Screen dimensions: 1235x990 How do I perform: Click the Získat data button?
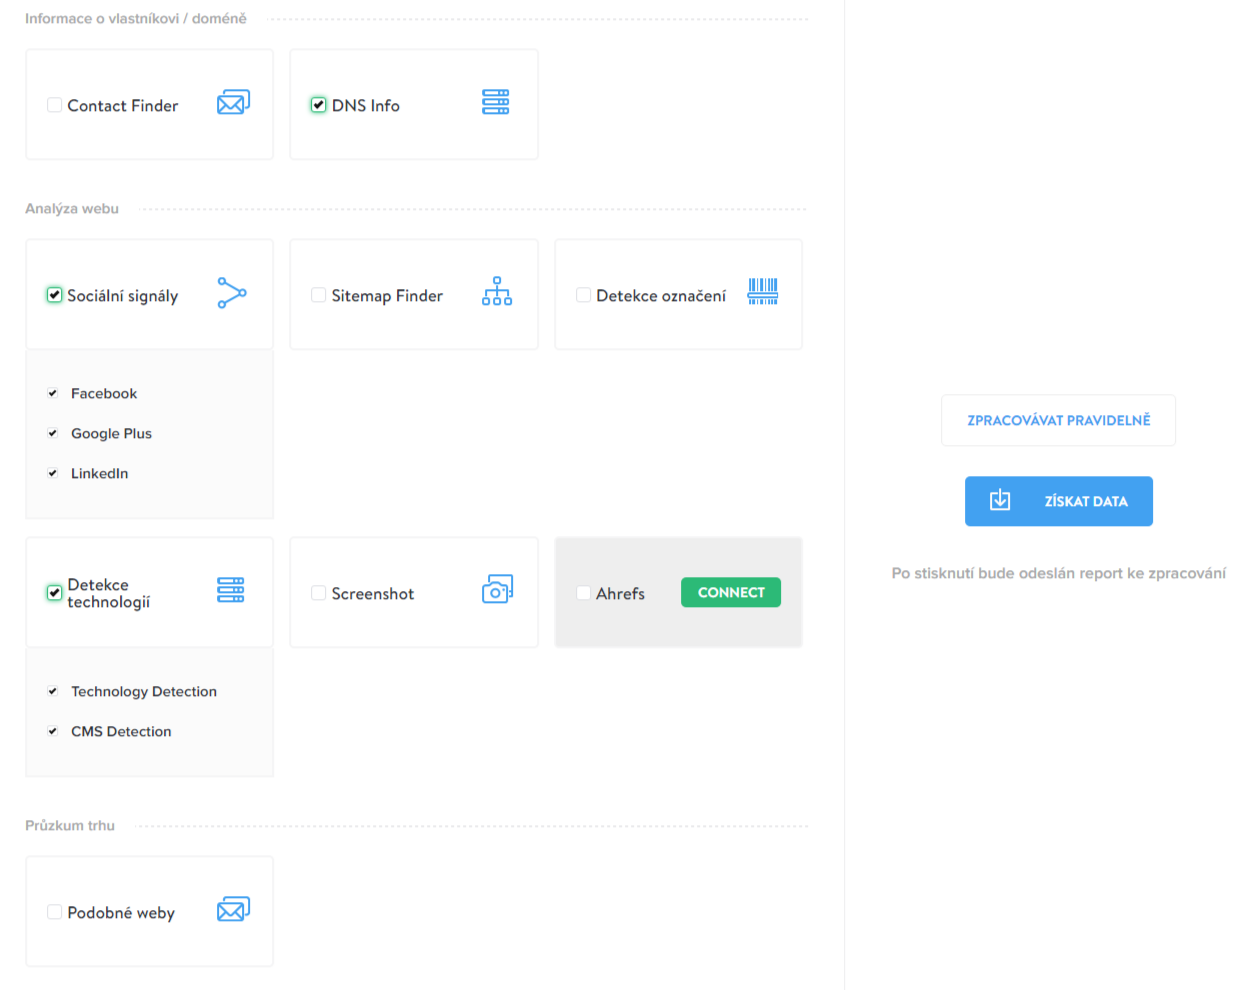[x=1058, y=501]
